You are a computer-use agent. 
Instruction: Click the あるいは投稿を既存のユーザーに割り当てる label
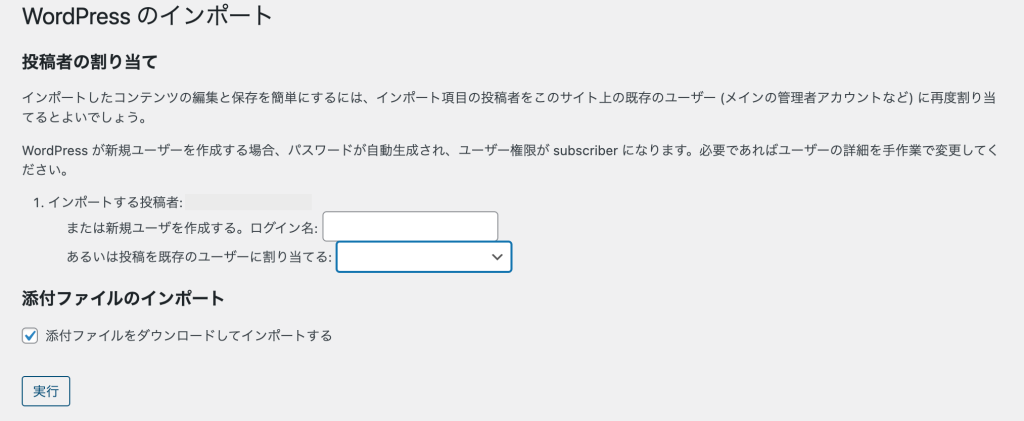click(199, 257)
